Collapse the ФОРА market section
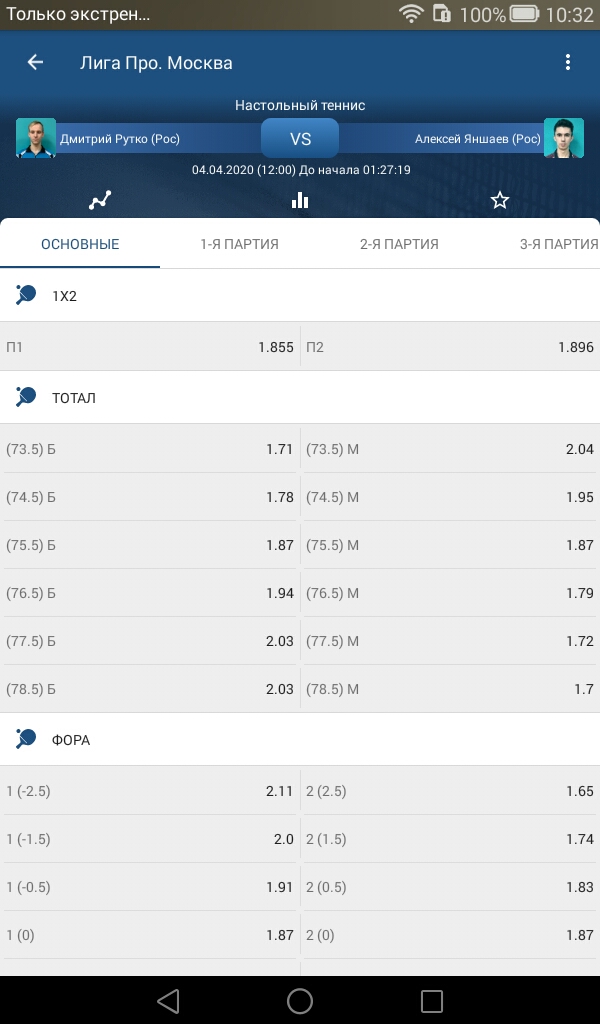This screenshot has width=600, height=1024. [300, 740]
